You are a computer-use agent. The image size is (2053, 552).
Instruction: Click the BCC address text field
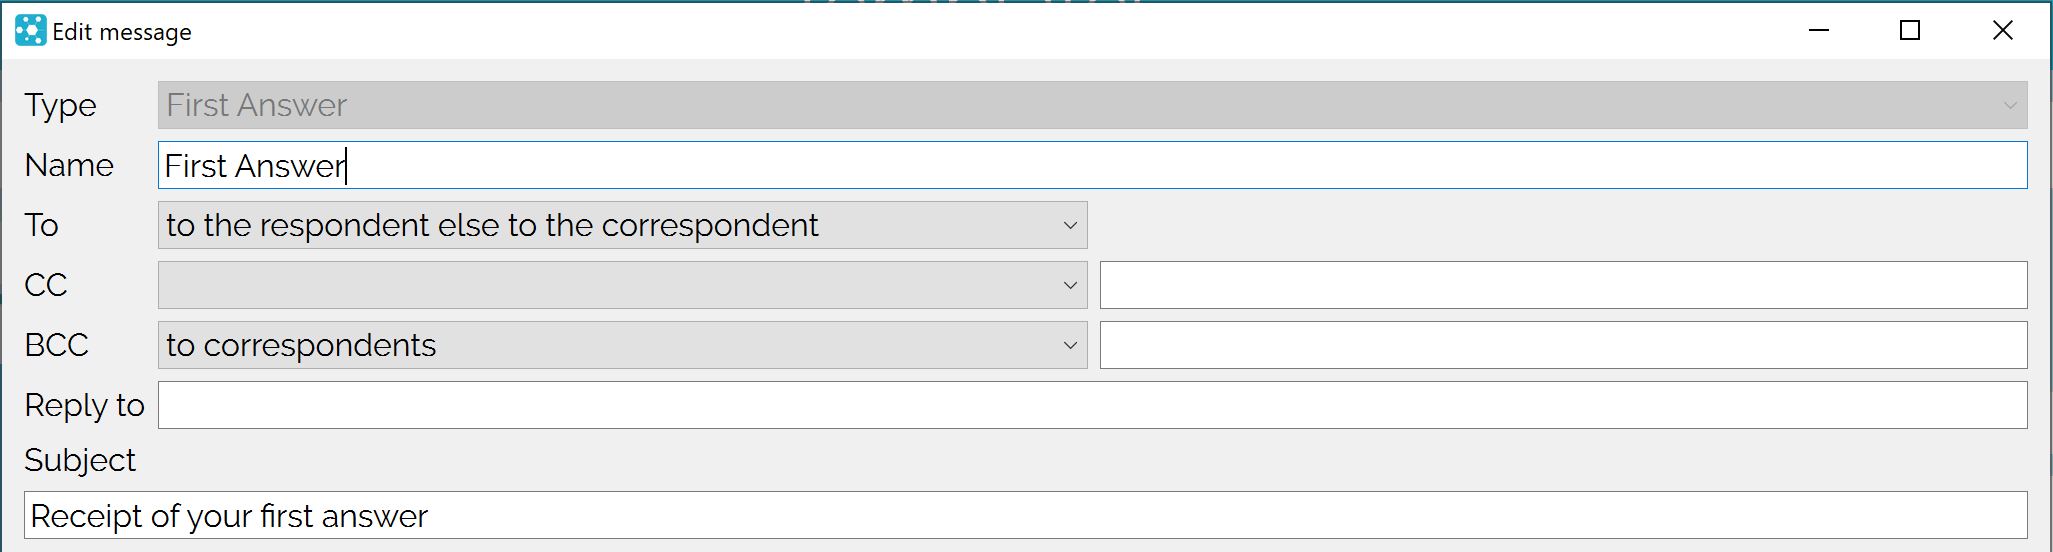tap(1564, 345)
